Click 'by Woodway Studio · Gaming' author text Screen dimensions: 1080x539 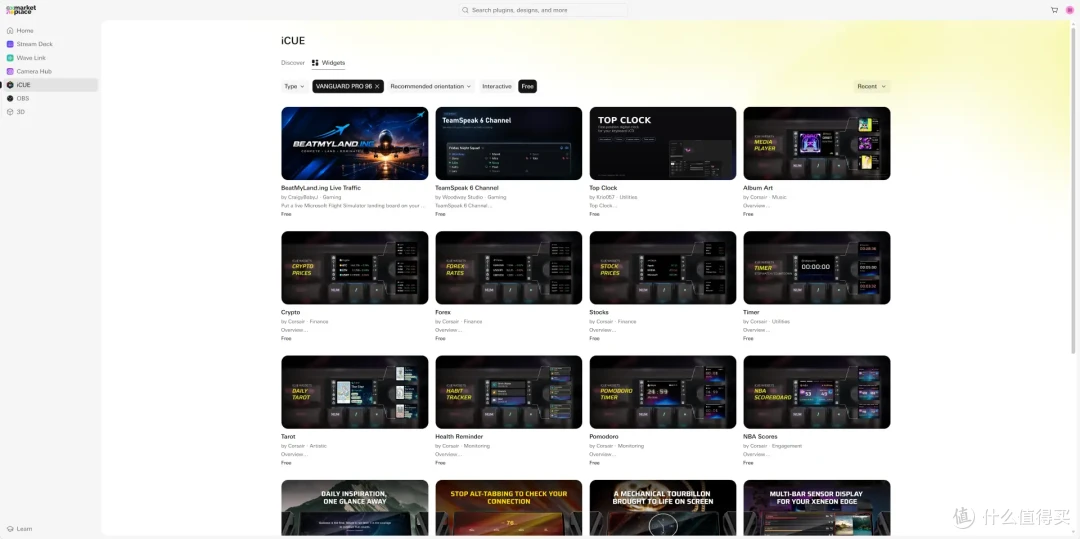[470, 197]
